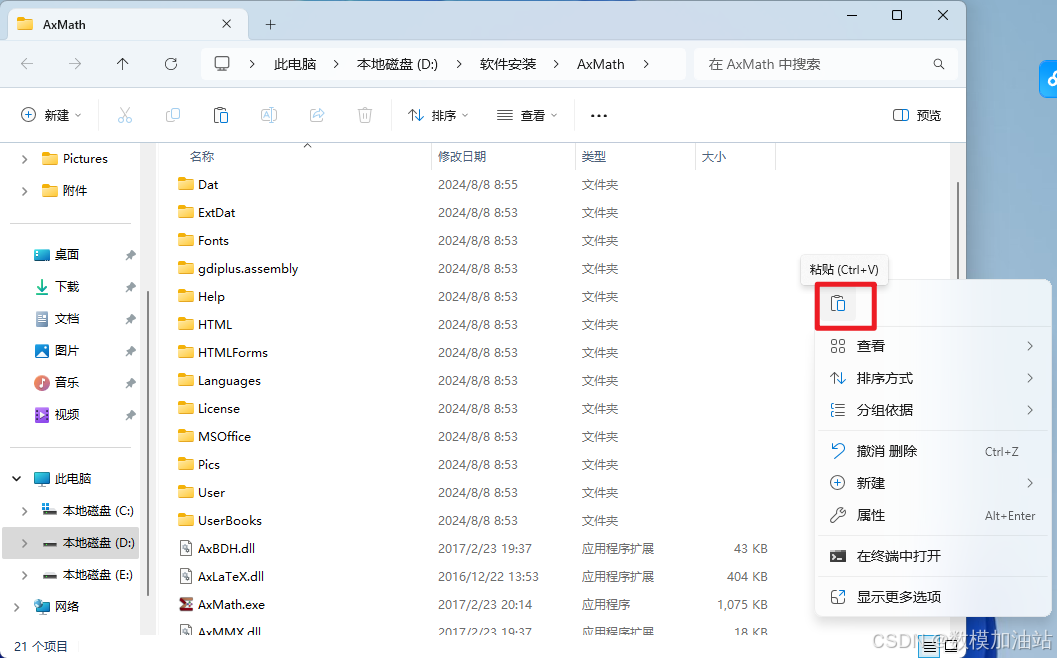This screenshot has width=1057, height=658.
Task: Open the 查看 dropdown in toolbar
Action: tap(527, 115)
